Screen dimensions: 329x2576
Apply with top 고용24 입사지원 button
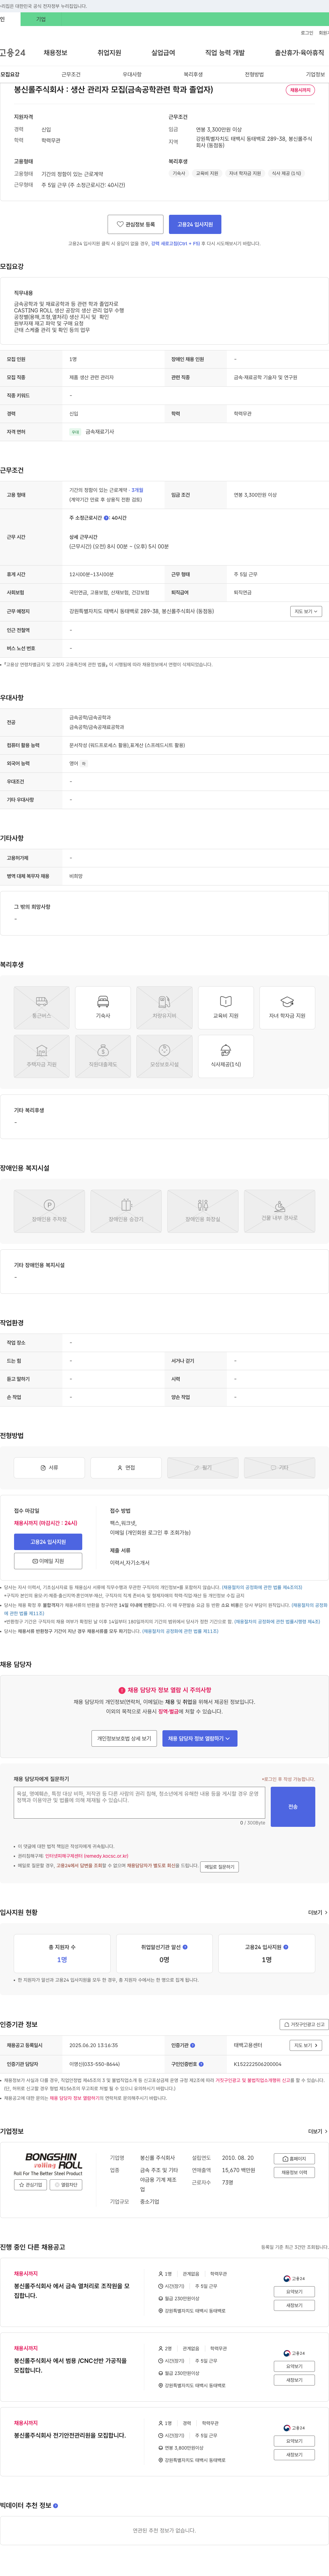[x=195, y=224]
